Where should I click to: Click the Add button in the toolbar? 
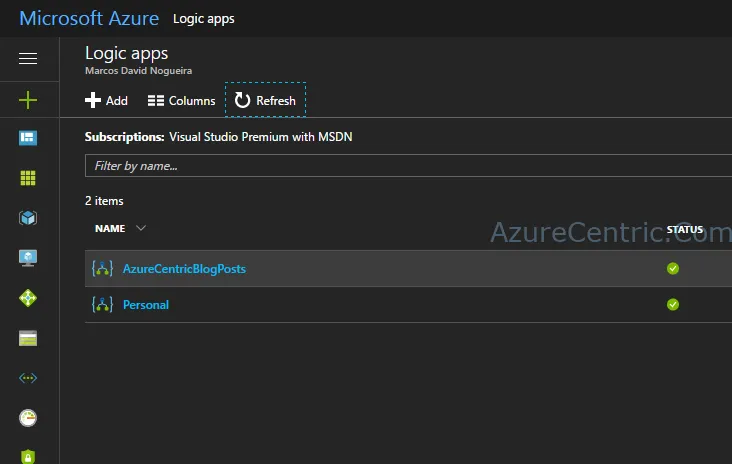[x=106, y=100]
